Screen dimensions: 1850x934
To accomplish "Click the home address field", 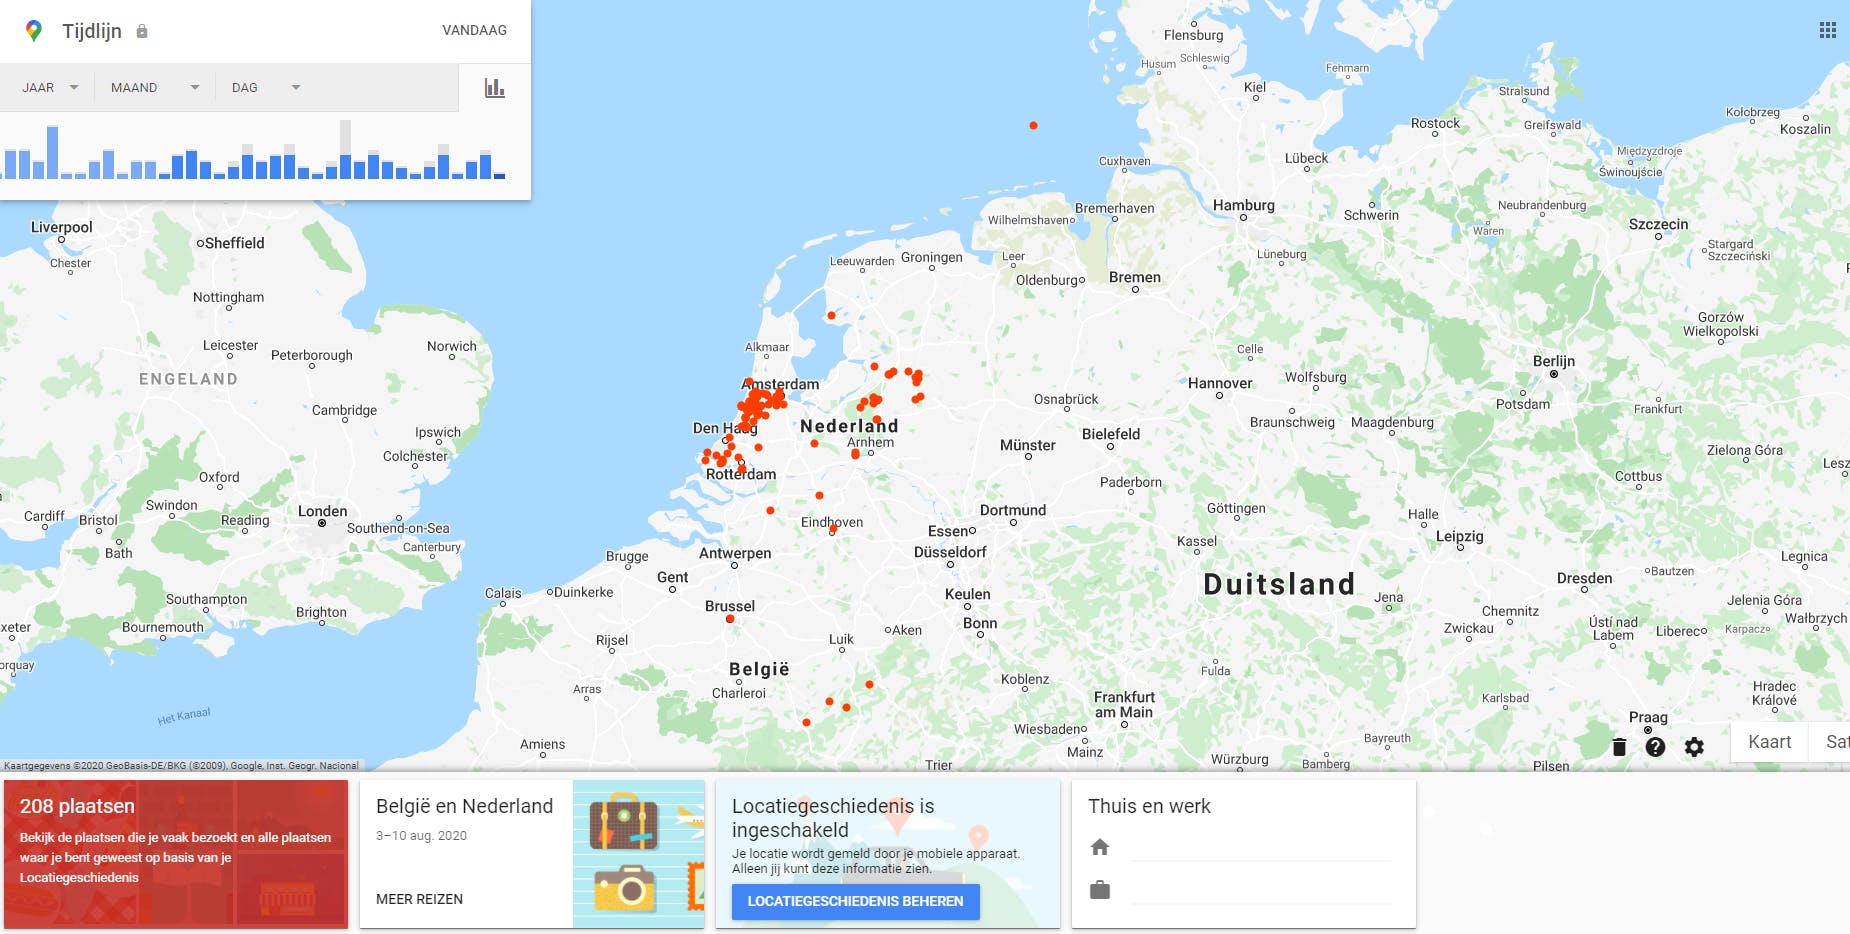I will point(1261,848).
